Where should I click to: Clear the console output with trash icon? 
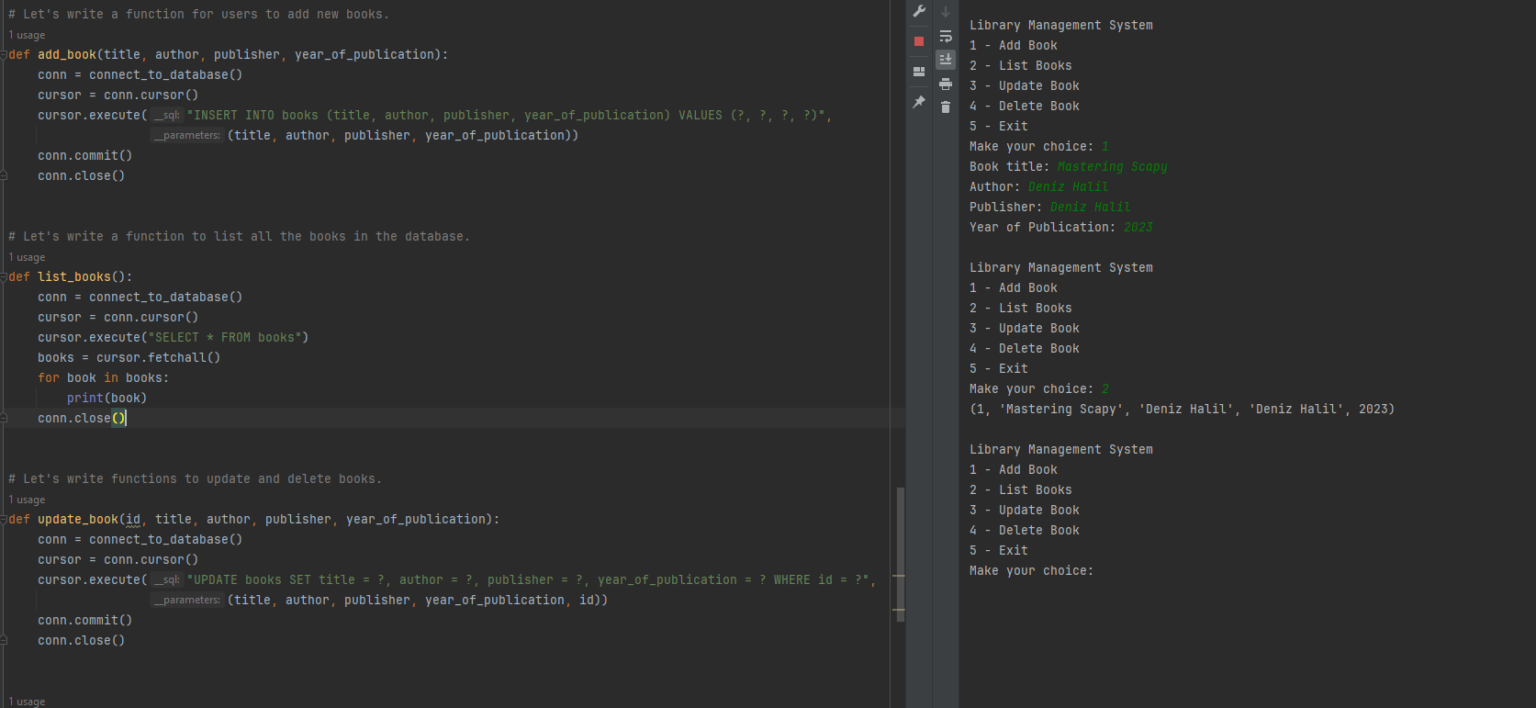click(945, 107)
